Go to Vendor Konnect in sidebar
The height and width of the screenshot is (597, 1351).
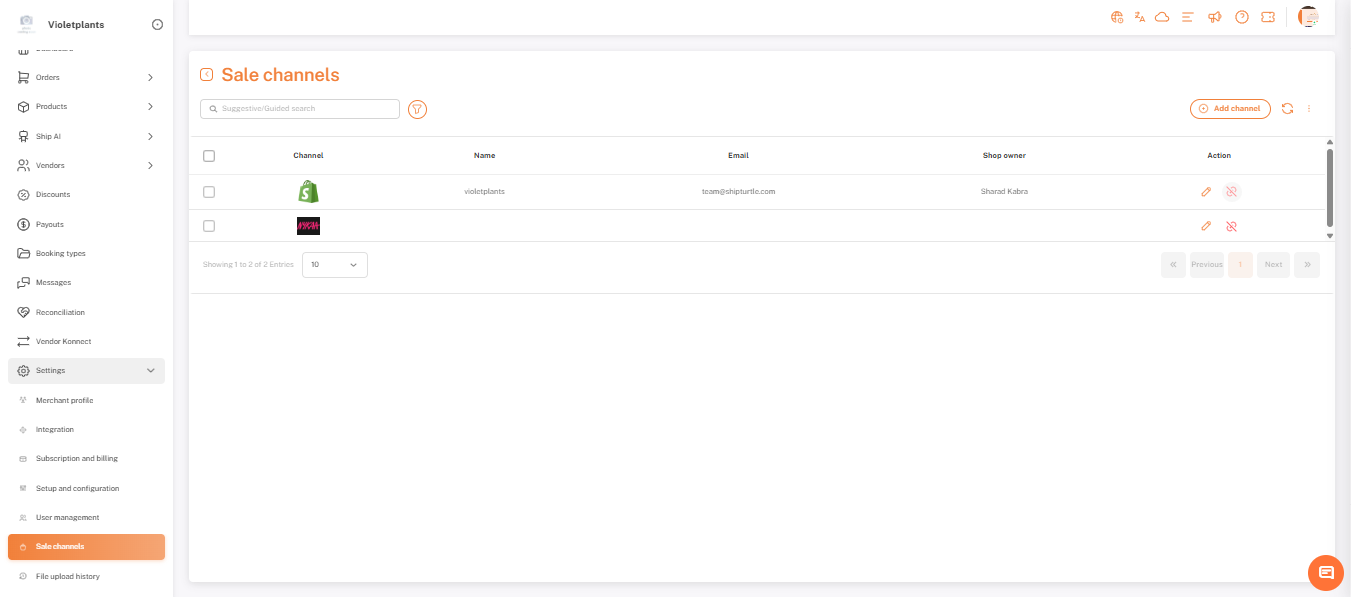pyautogui.click(x=63, y=342)
